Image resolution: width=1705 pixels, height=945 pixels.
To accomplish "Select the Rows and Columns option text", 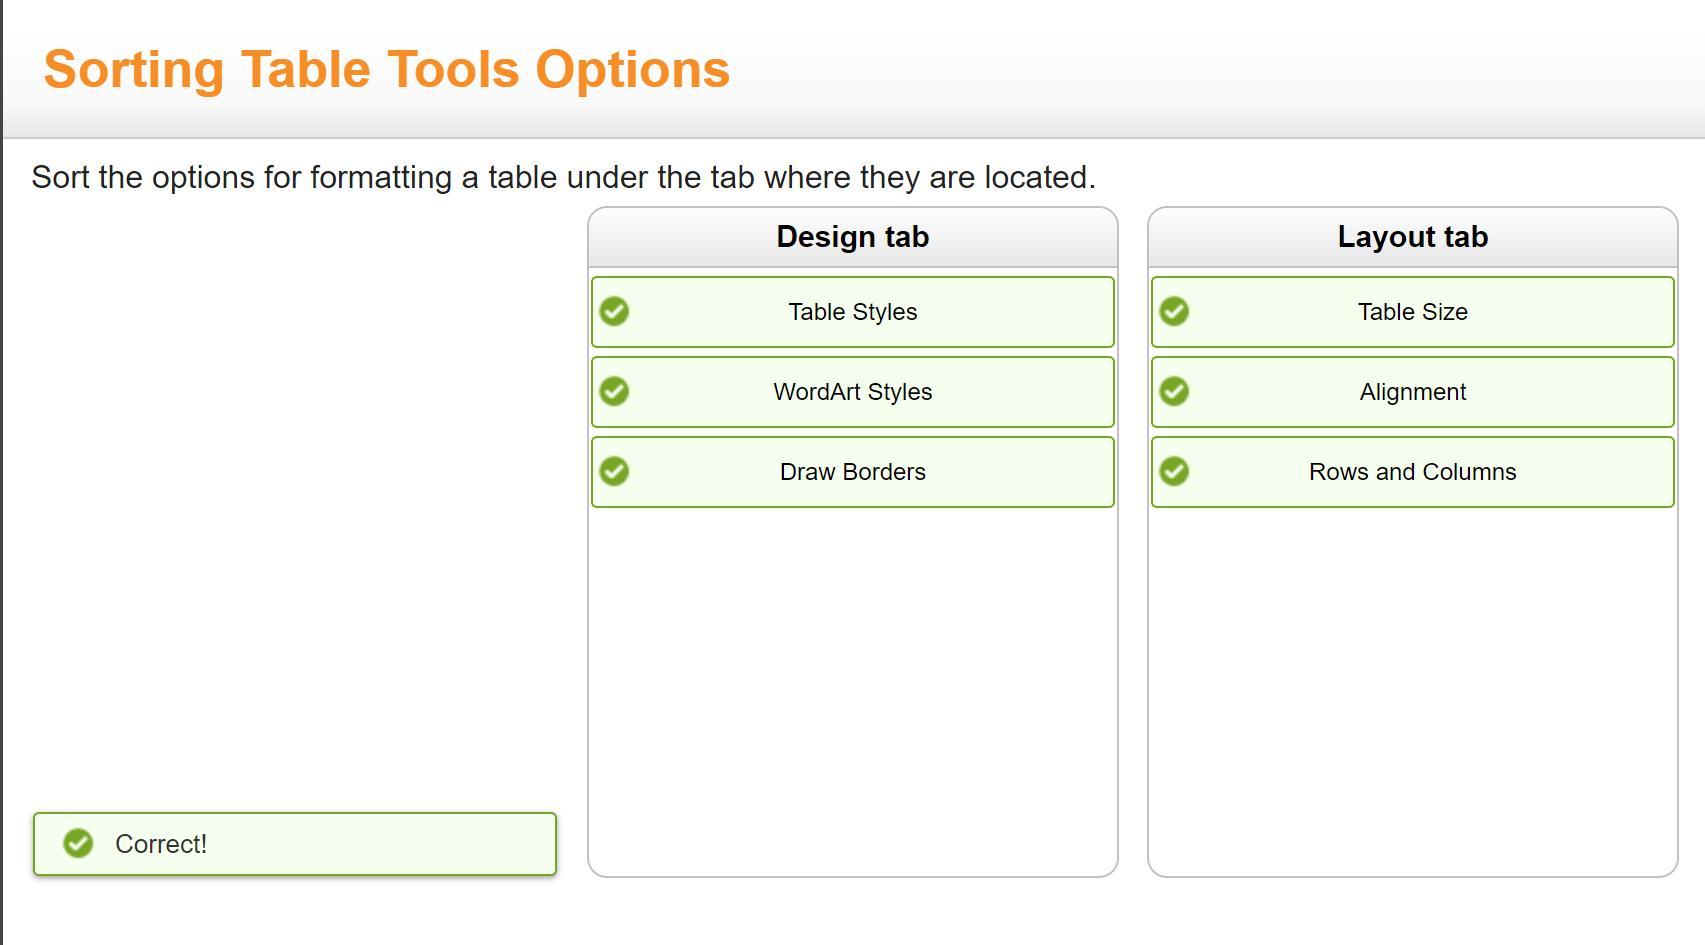I will 1412,472.
